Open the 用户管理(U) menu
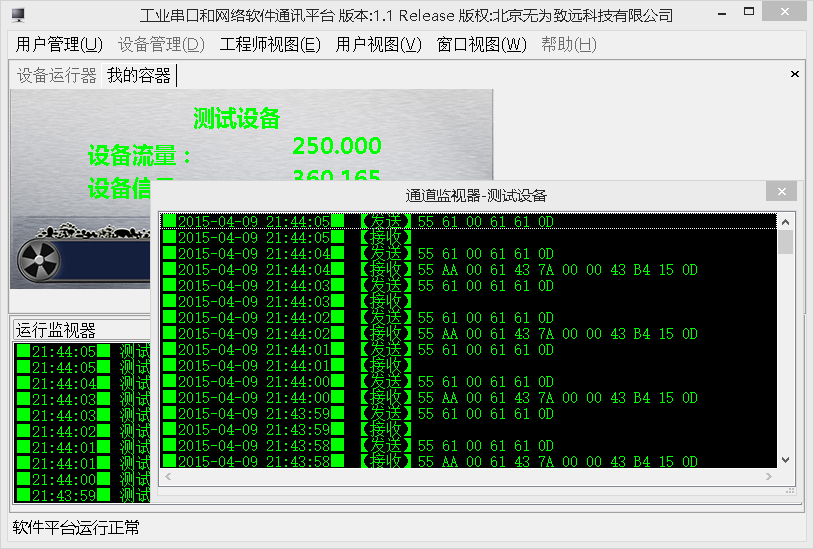 click(59, 45)
